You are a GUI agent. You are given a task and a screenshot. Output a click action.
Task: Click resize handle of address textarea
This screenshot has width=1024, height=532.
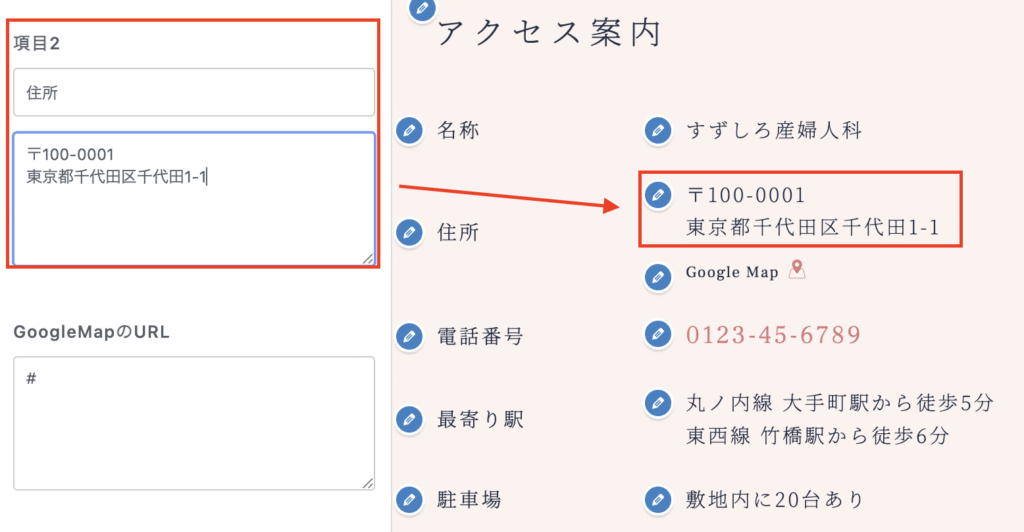pos(368,258)
